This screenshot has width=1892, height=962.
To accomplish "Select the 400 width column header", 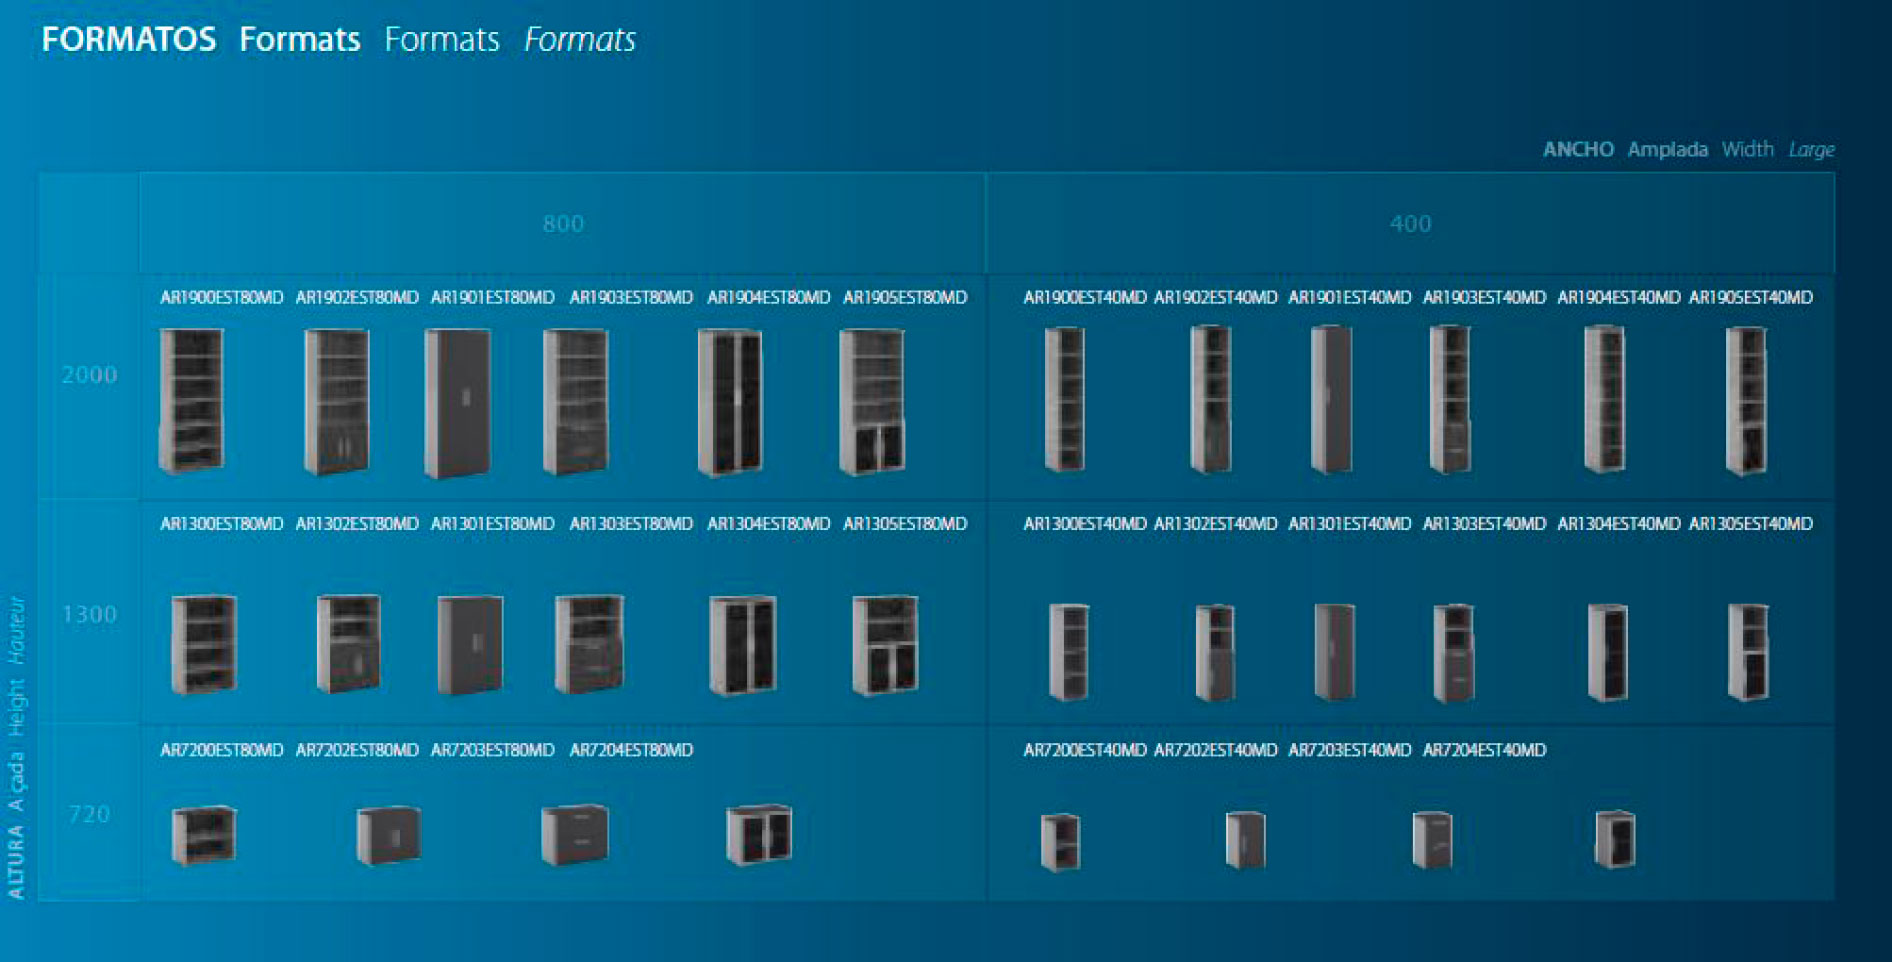I will click(x=1410, y=224).
